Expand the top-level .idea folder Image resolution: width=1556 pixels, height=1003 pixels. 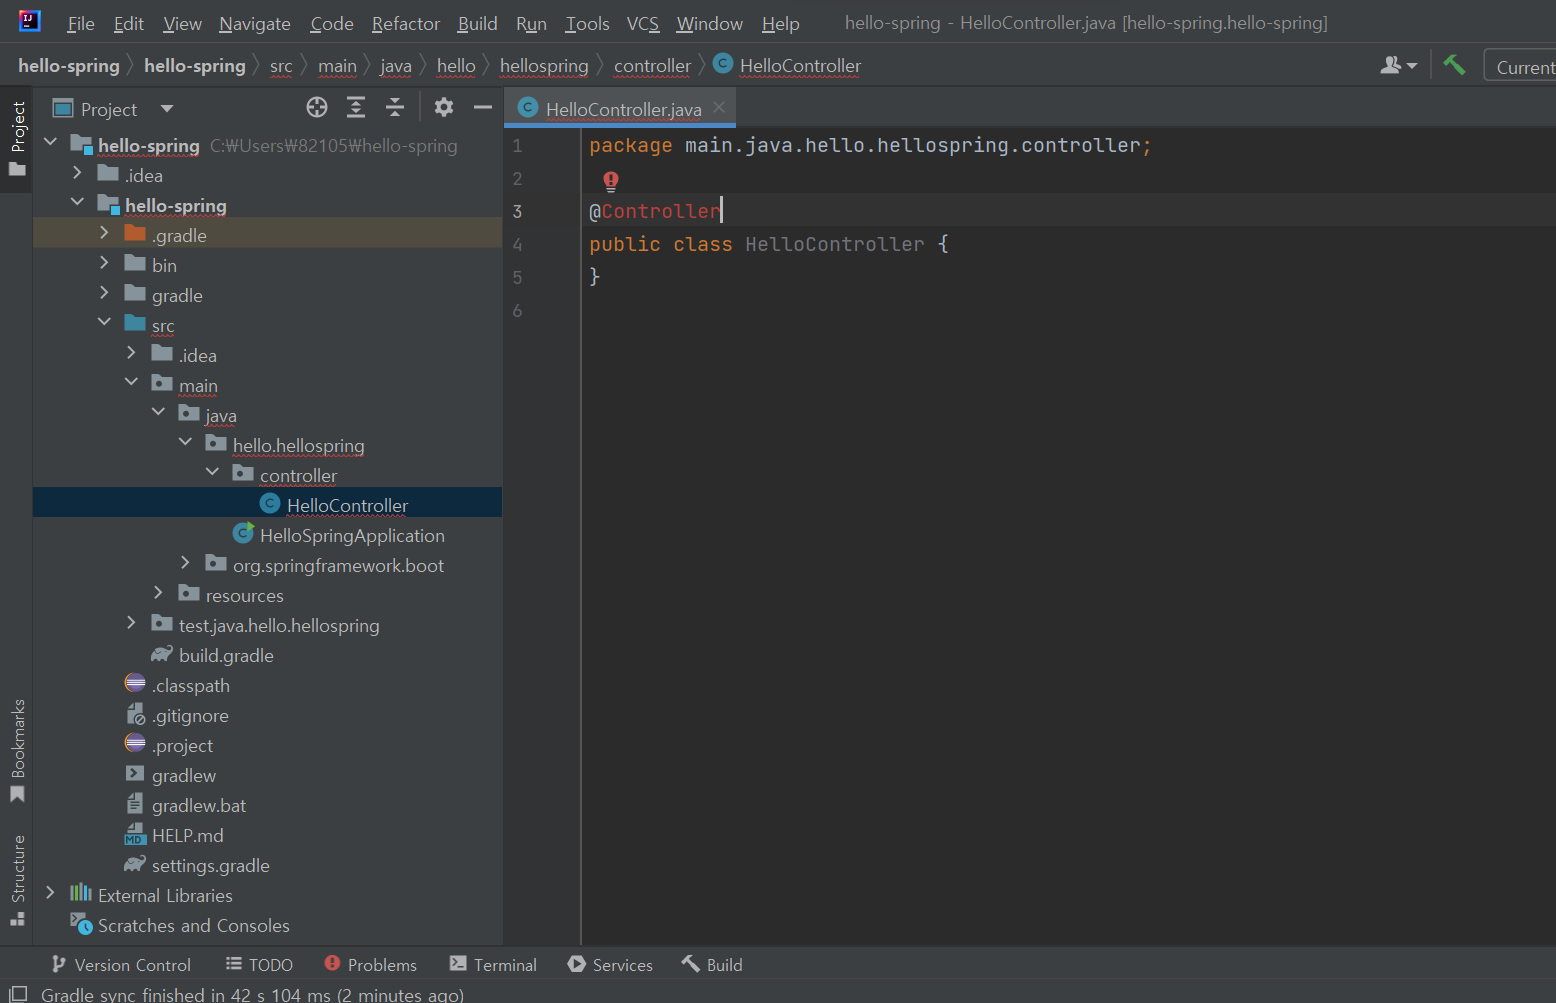pyautogui.click(x=78, y=172)
